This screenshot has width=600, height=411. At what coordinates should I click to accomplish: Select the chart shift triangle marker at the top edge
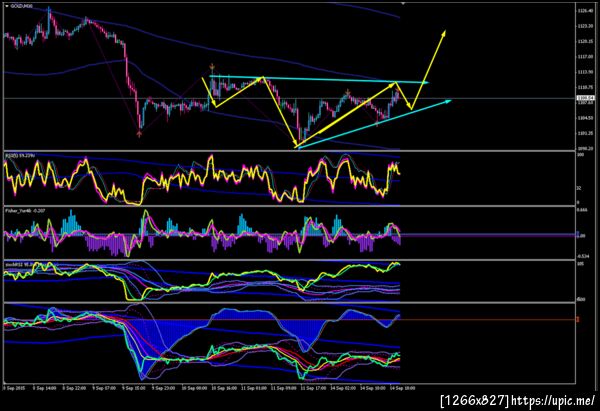tap(403, 3)
